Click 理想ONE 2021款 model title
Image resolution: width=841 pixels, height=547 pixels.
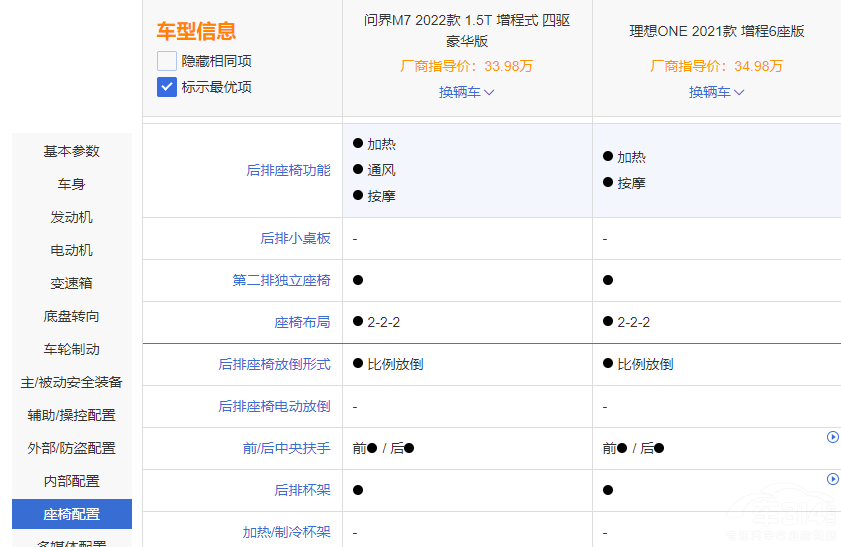716,31
